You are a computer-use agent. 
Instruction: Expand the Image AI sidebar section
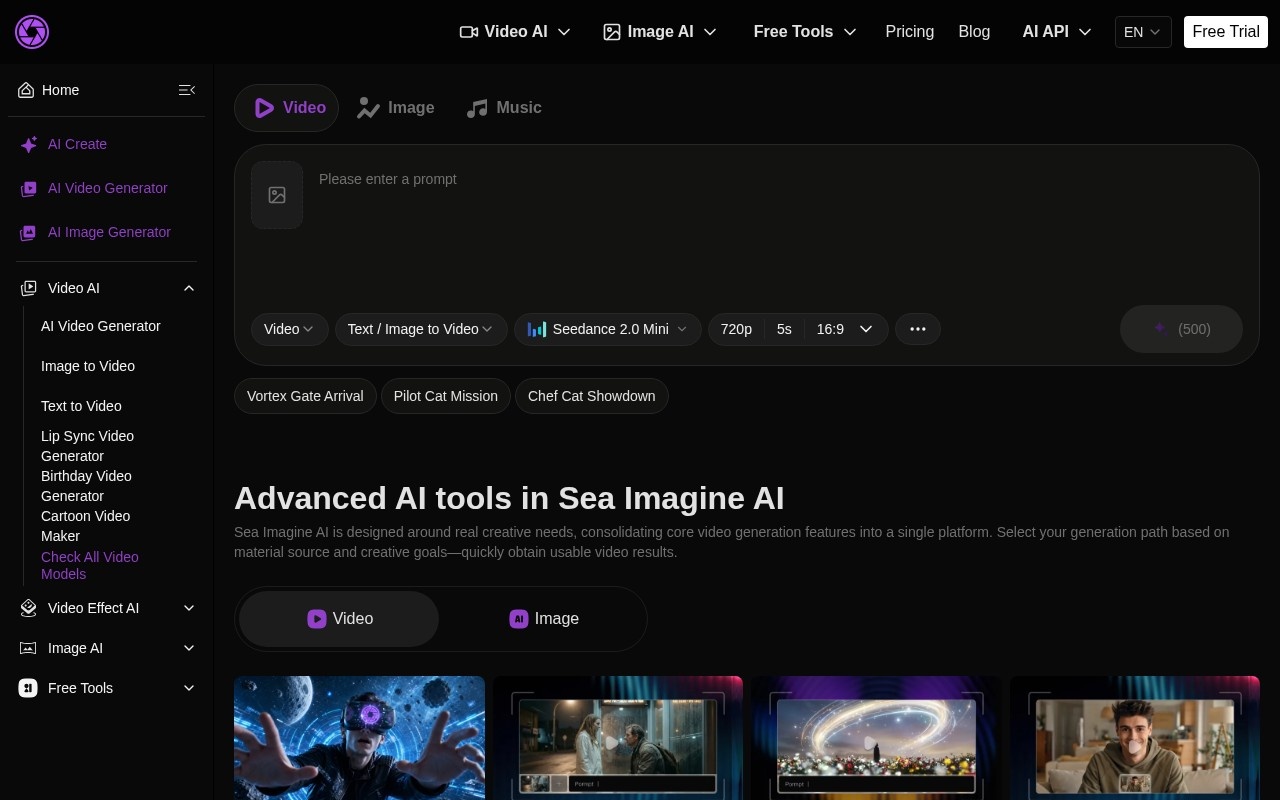click(x=189, y=648)
